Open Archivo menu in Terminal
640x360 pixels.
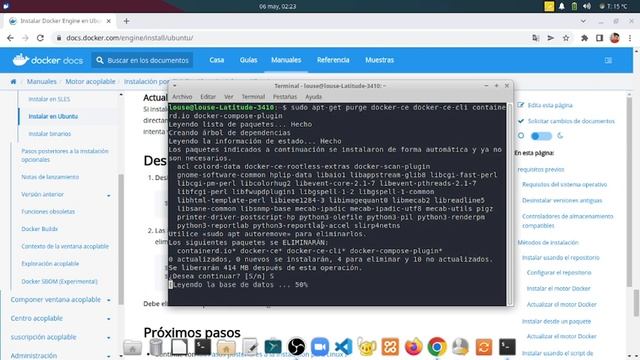(x=182, y=97)
